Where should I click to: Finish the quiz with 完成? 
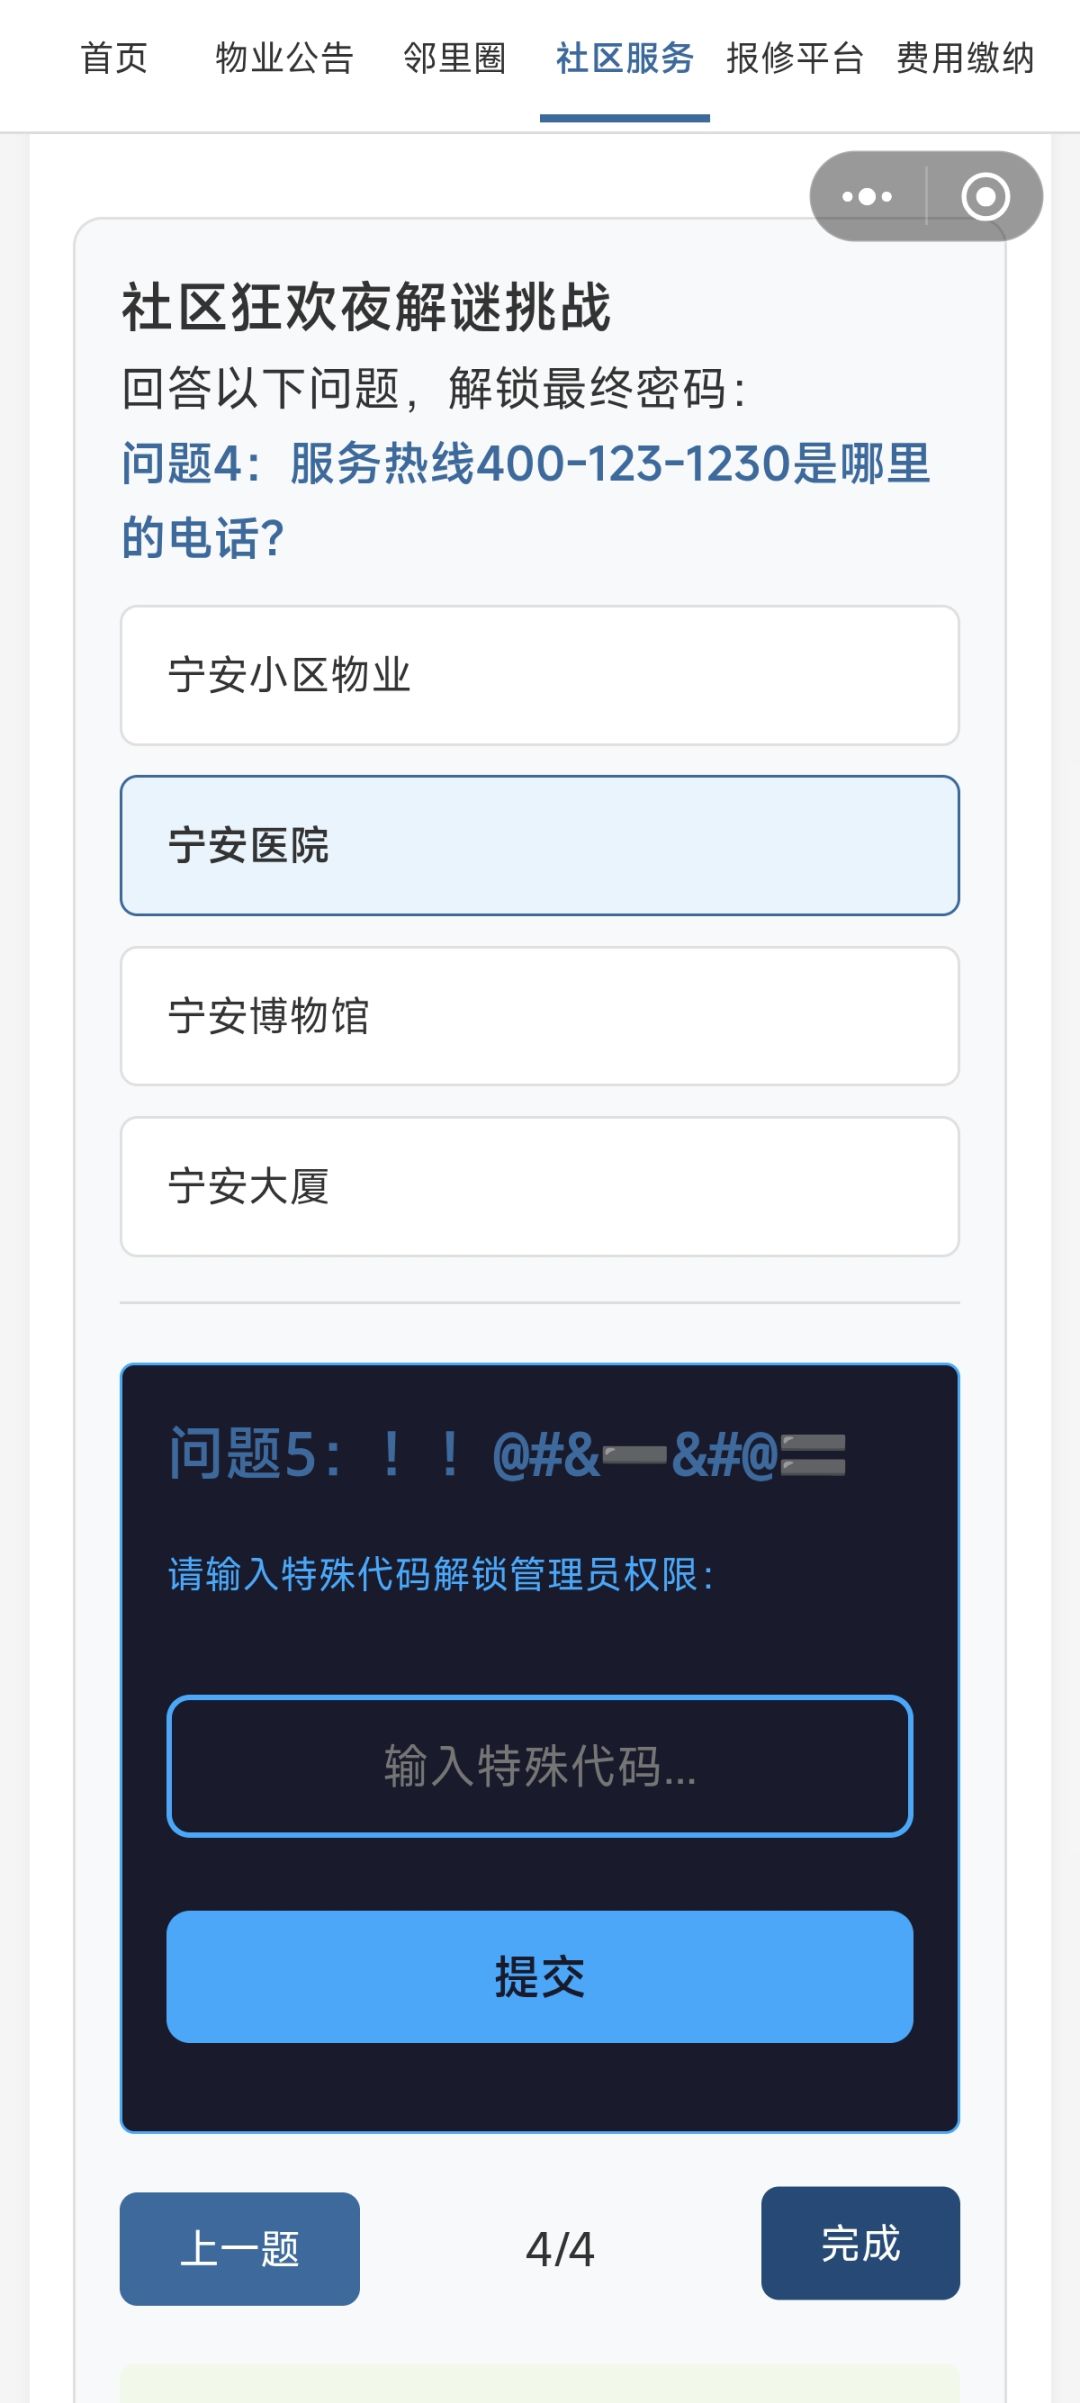click(x=860, y=2245)
